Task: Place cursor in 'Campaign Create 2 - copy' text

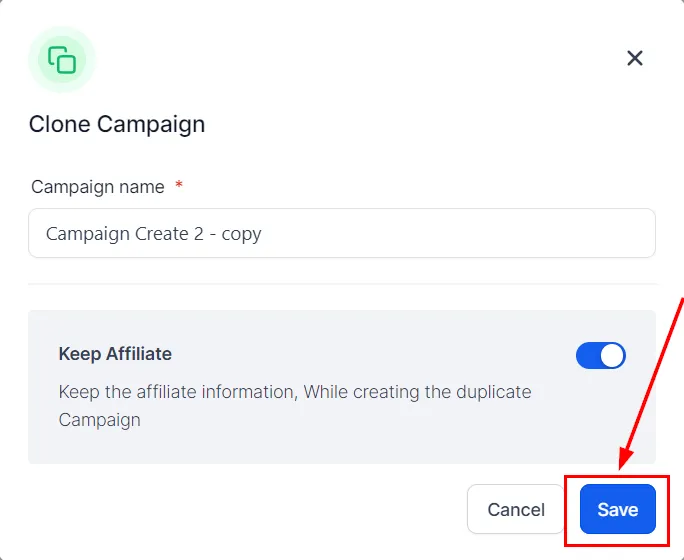Action: click(154, 234)
